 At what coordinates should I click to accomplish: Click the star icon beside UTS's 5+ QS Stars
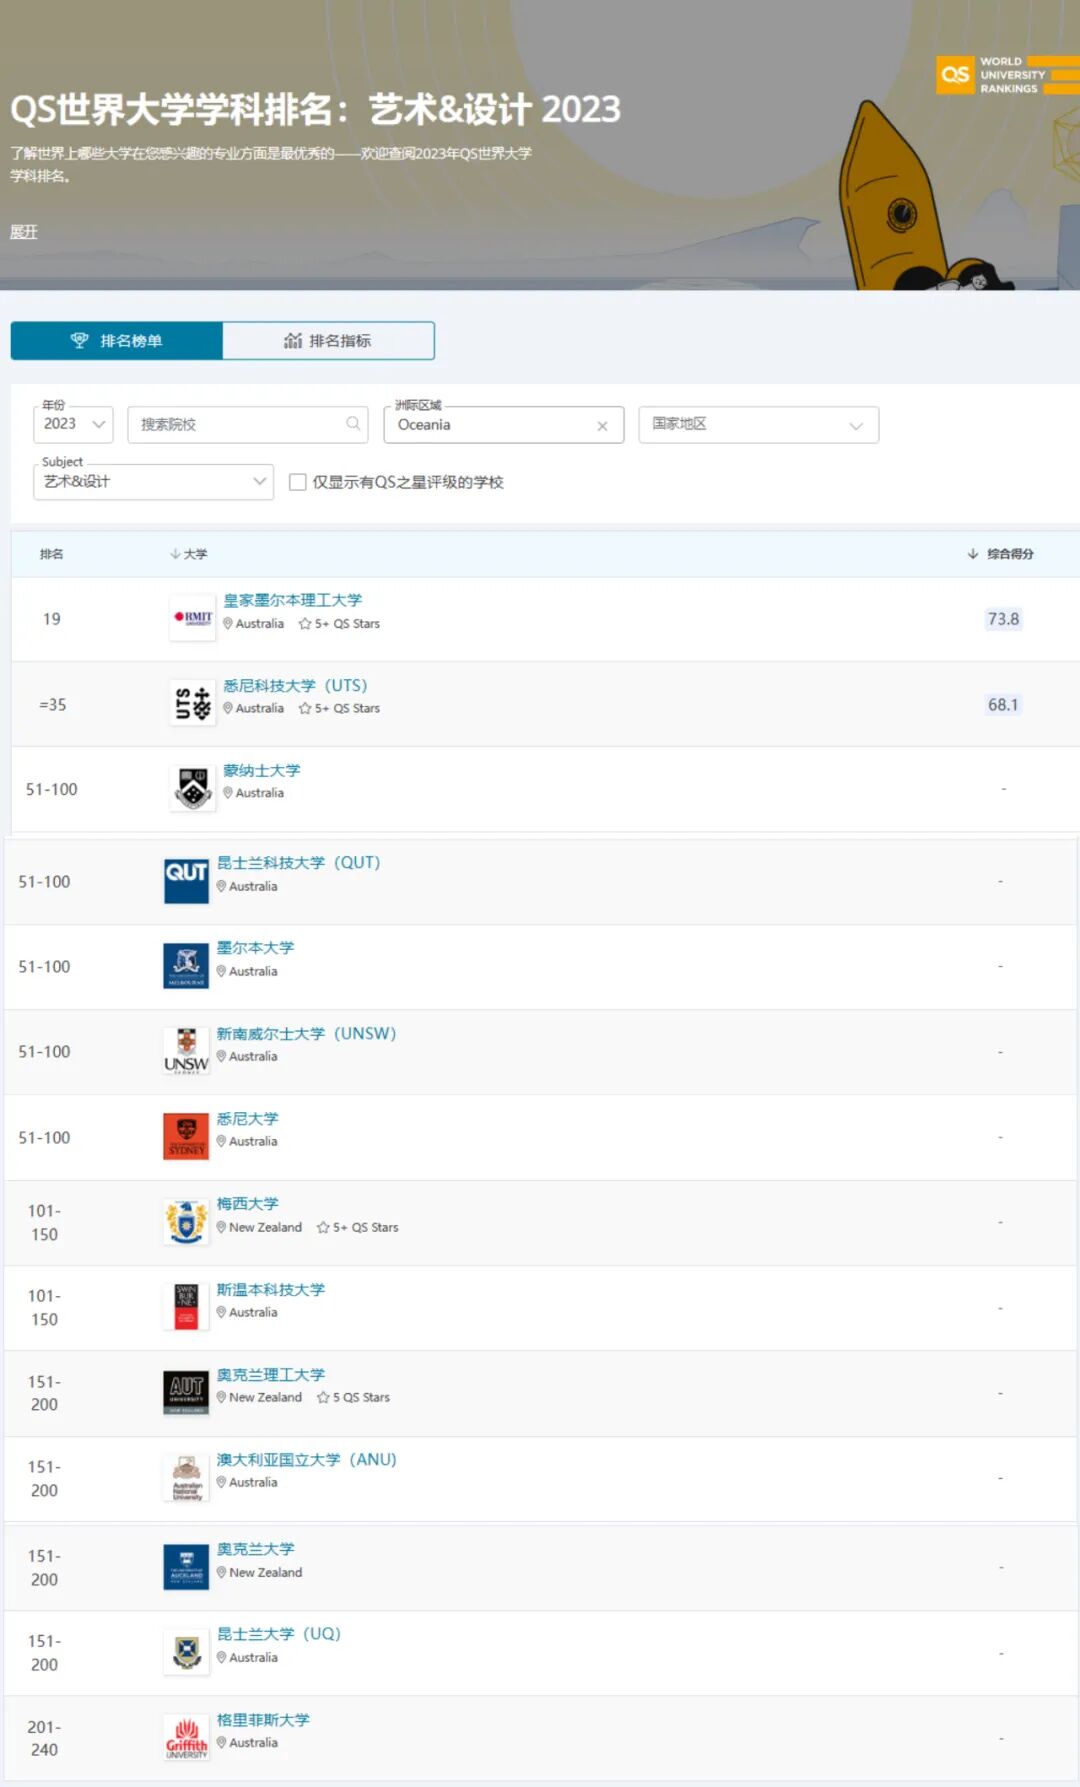pyautogui.click(x=305, y=709)
